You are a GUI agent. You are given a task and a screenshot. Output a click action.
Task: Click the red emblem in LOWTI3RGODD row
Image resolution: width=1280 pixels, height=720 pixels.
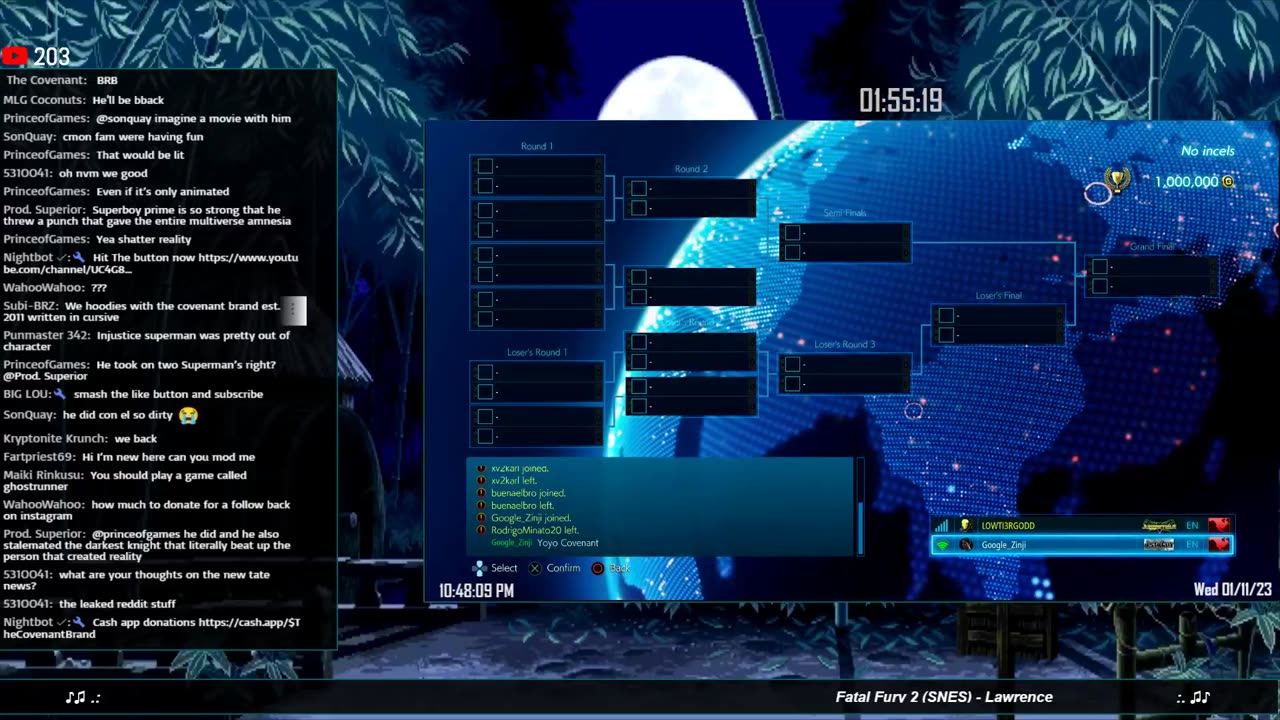(1218, 525)
